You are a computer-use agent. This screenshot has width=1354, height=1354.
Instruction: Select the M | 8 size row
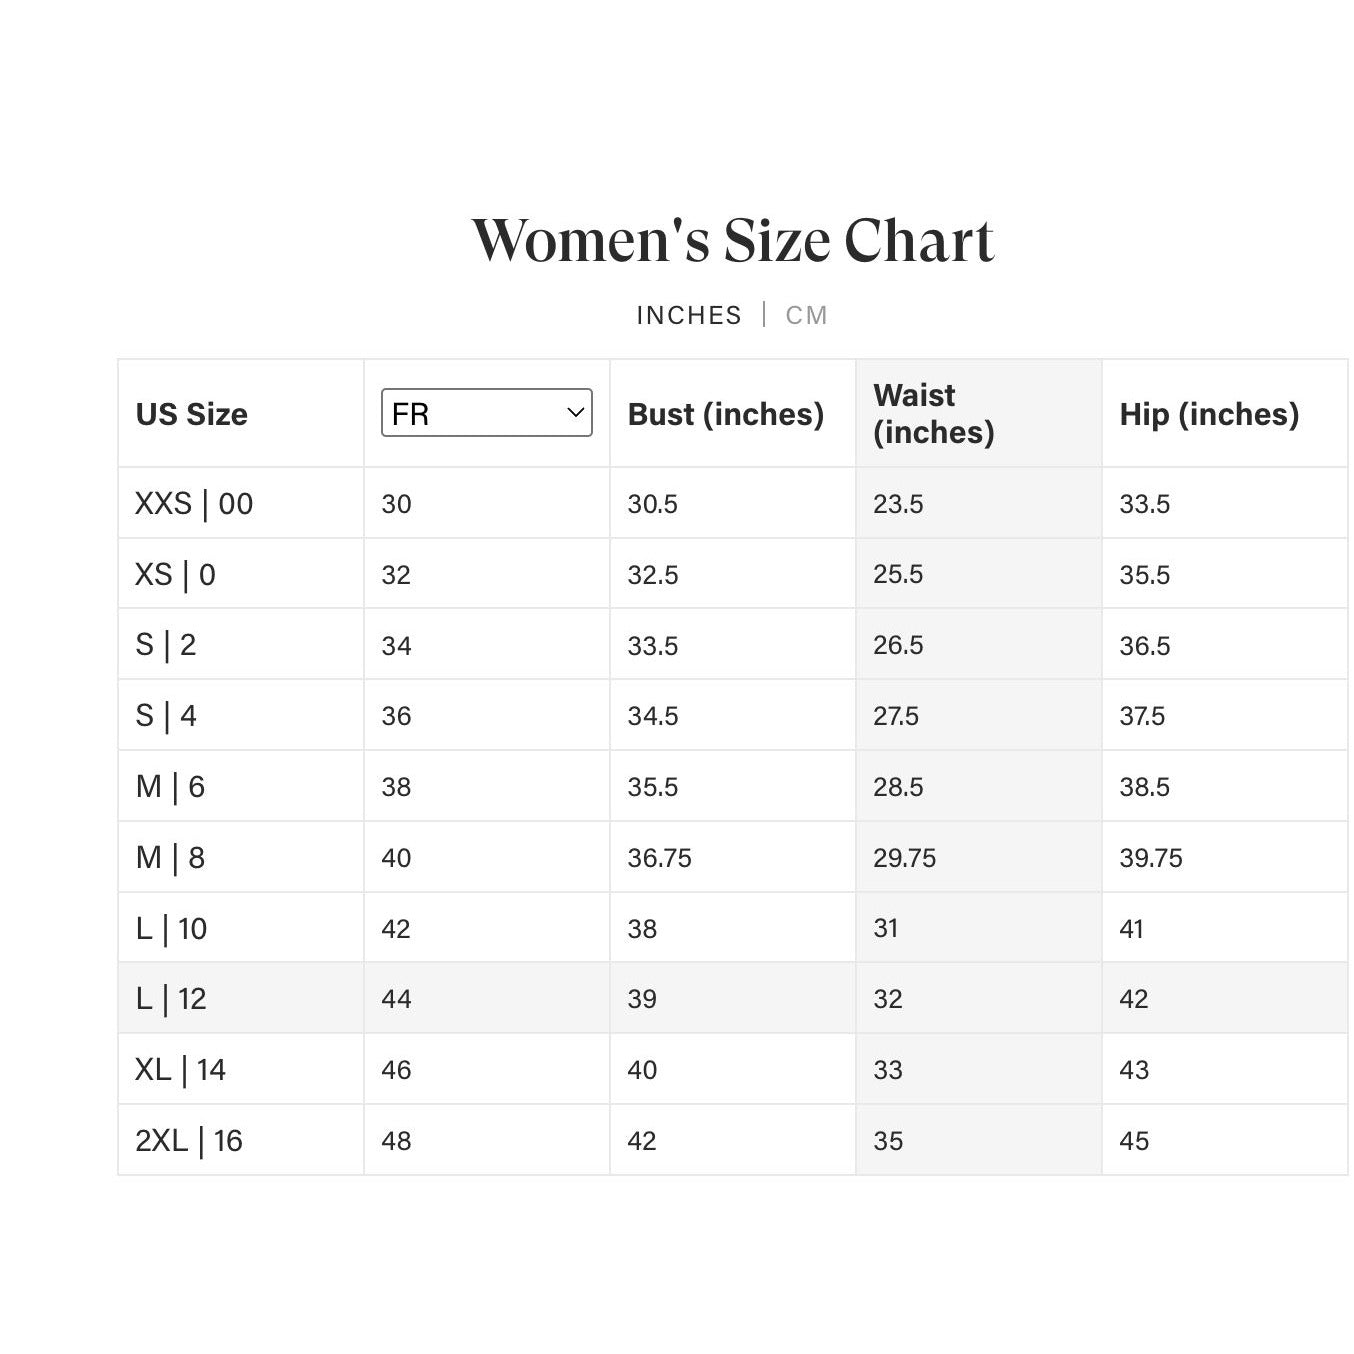(733, 858)
